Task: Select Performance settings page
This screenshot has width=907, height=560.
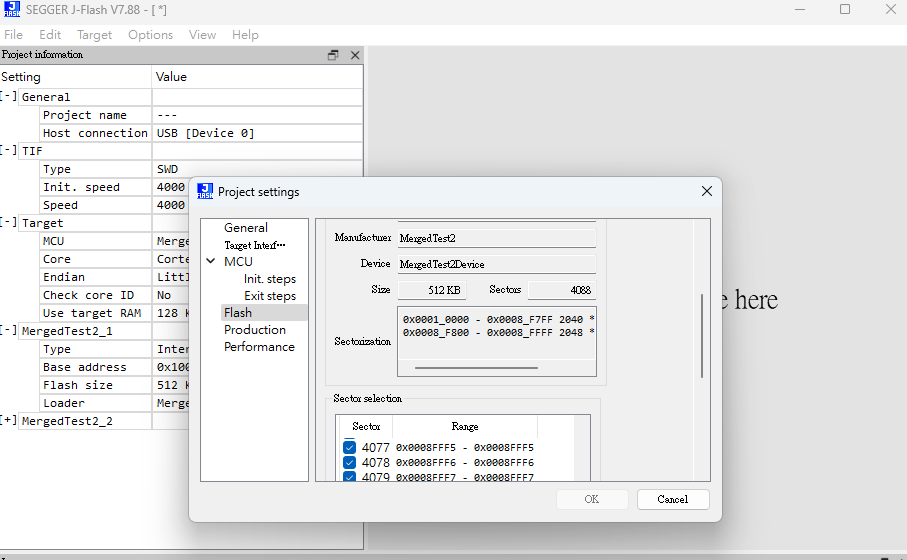Action: [259, 347]
